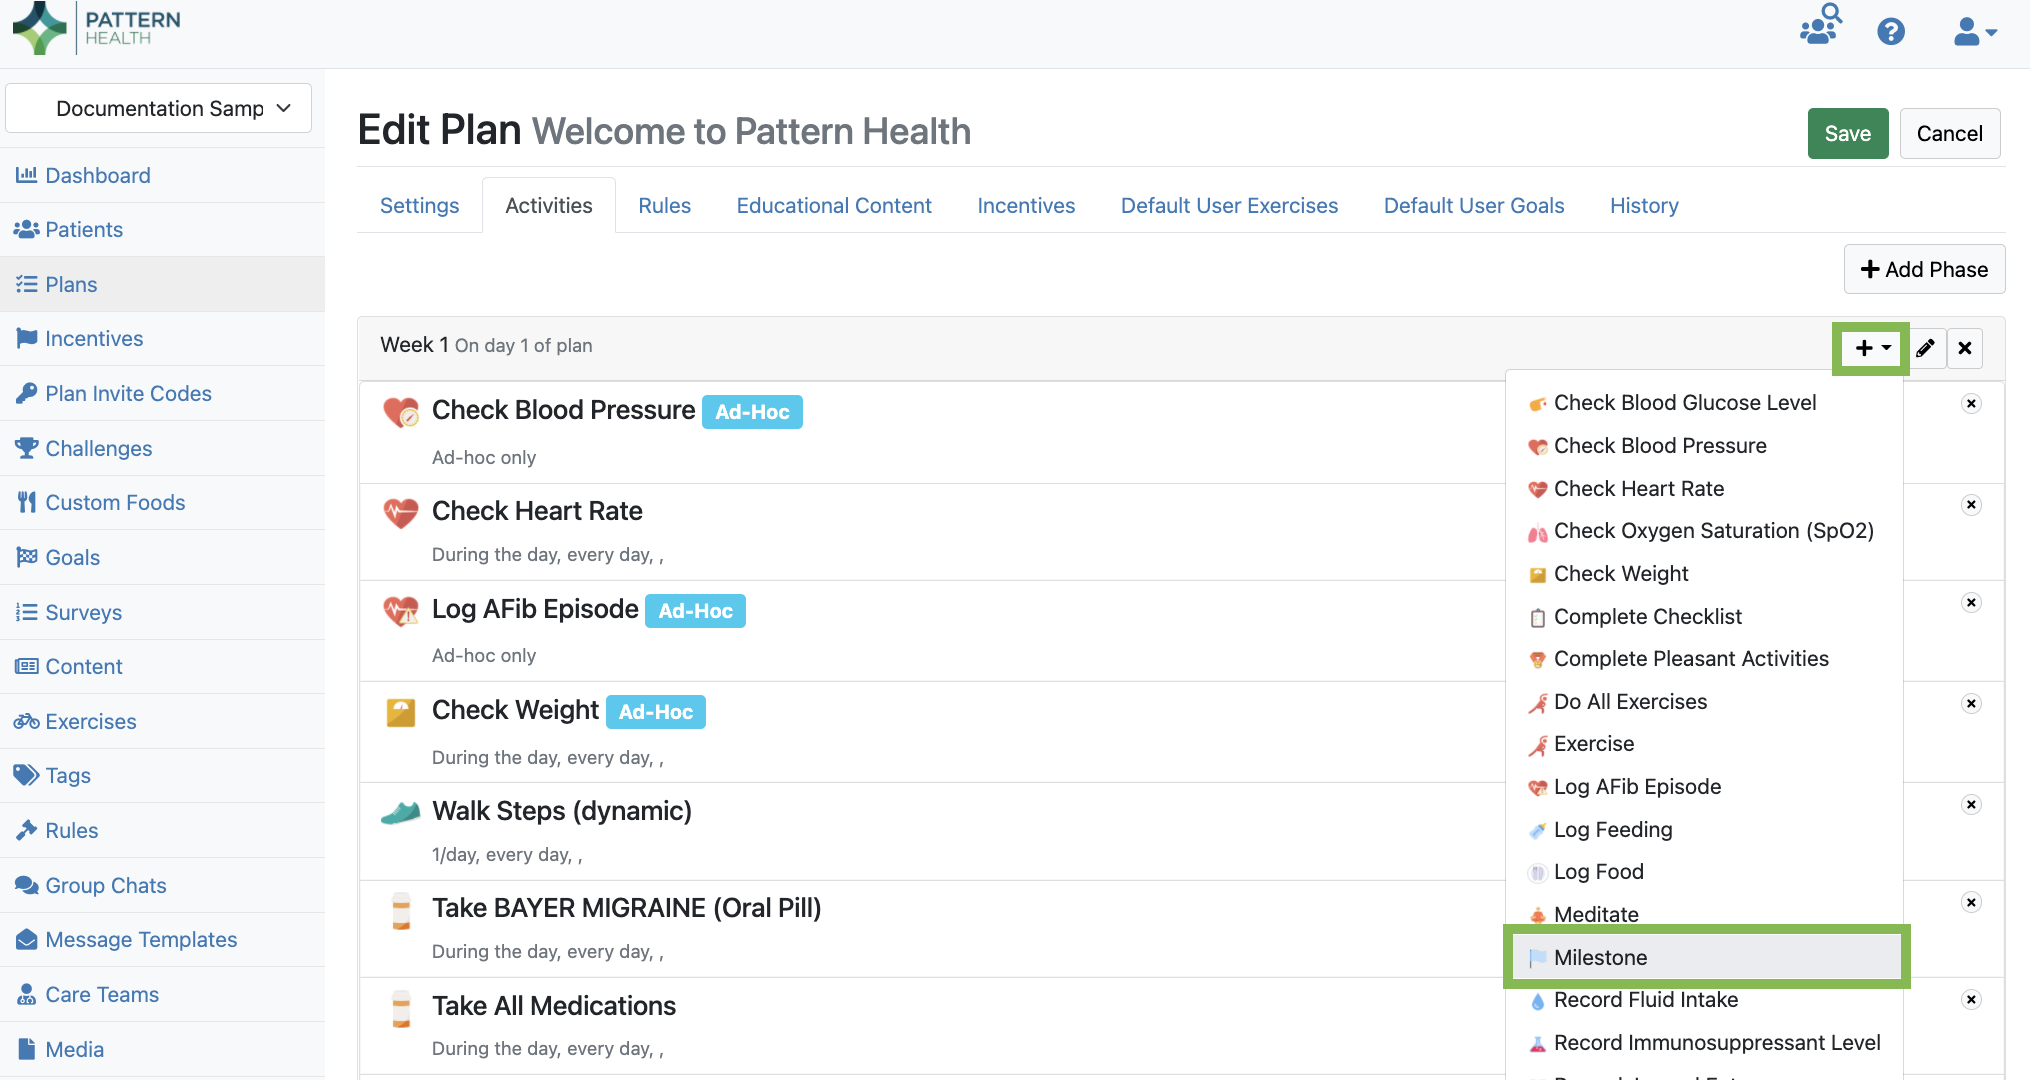Click the Add Phase button
The image size is (2030, 1080).
tap(1924, 270)
